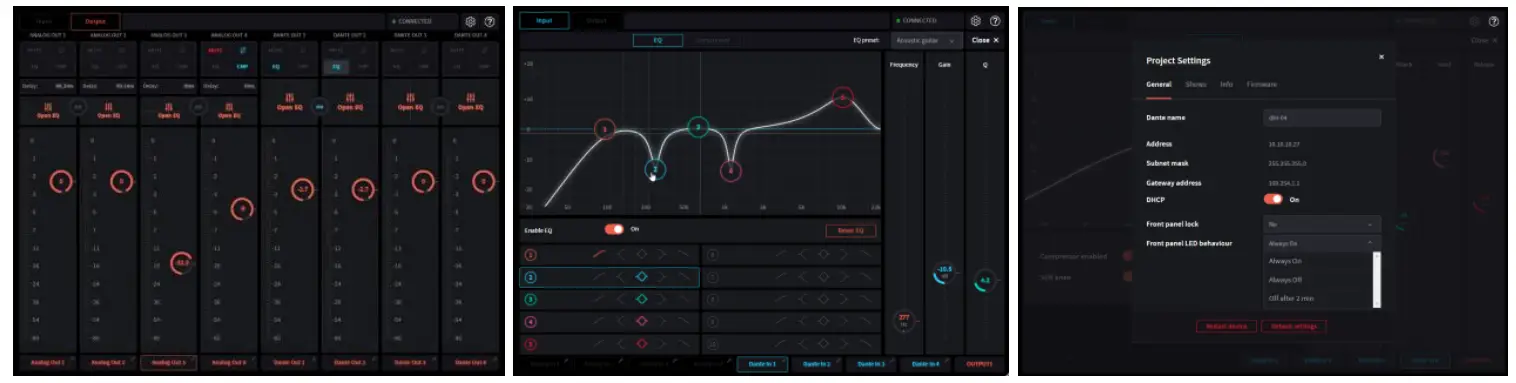Click EQ curve node 1
The width and height of the screenshot is (1516, 383).
605,129
